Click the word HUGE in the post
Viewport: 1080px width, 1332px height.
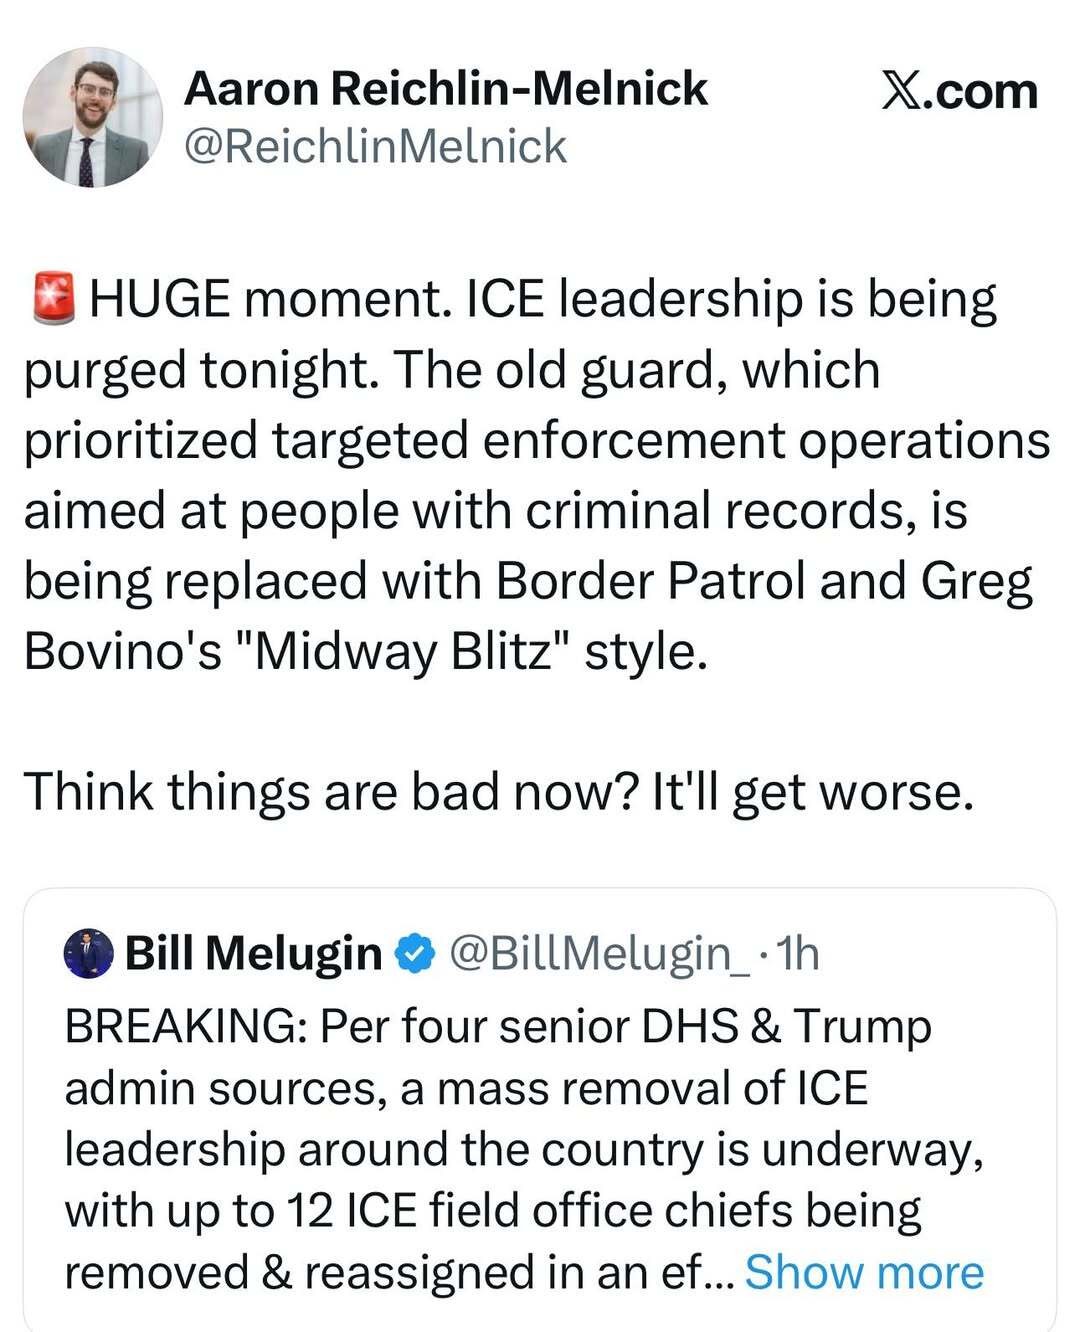click(x=159, y=299)
